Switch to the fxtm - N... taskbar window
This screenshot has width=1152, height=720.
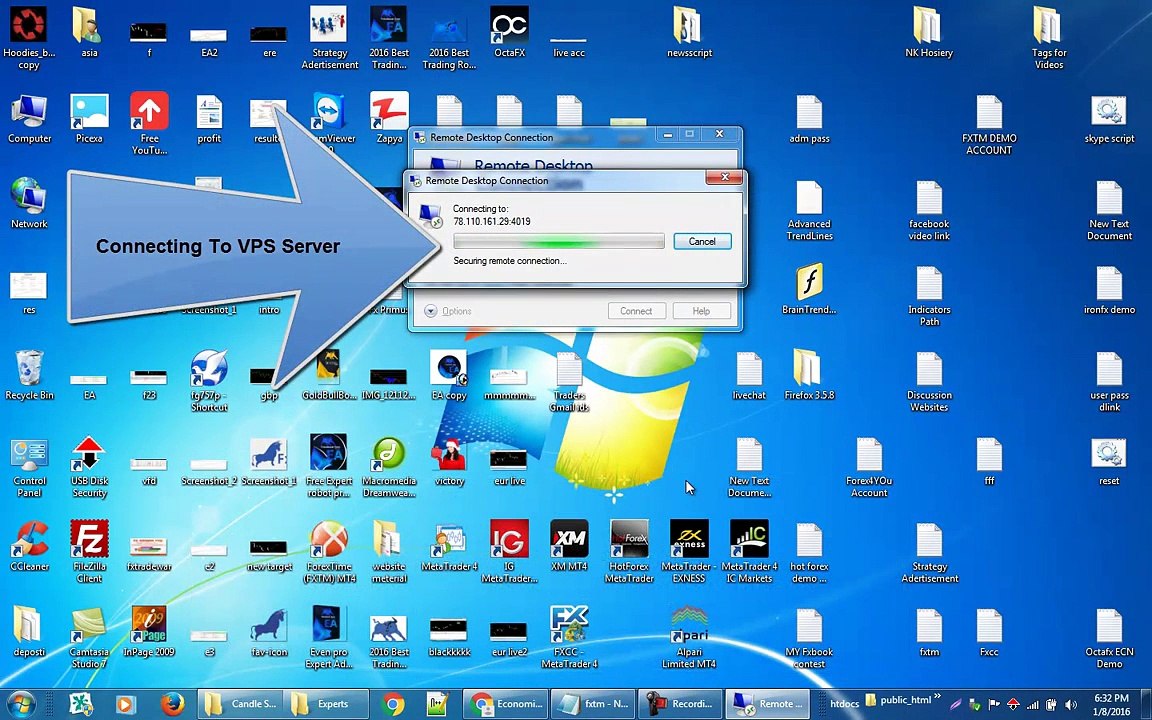(593, 704)
